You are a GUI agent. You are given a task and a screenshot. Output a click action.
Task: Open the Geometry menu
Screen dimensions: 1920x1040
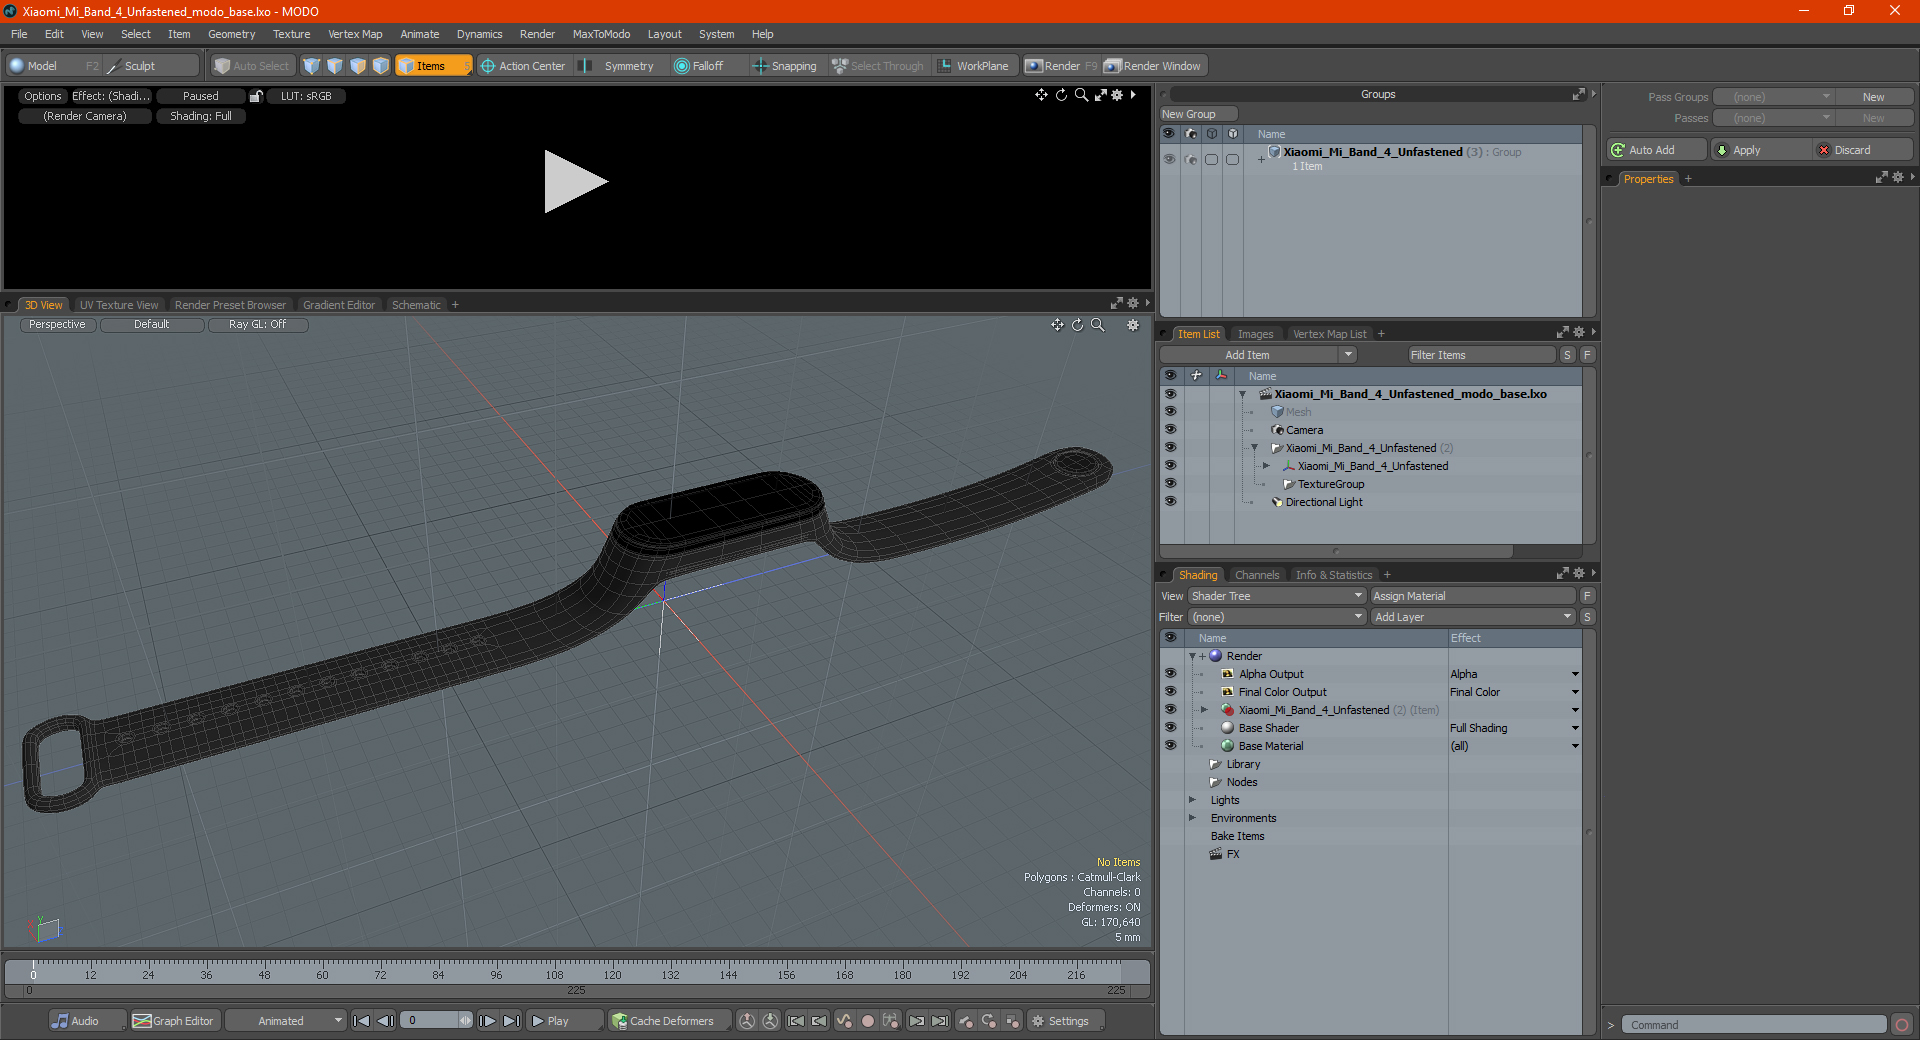tap(231, 34)
